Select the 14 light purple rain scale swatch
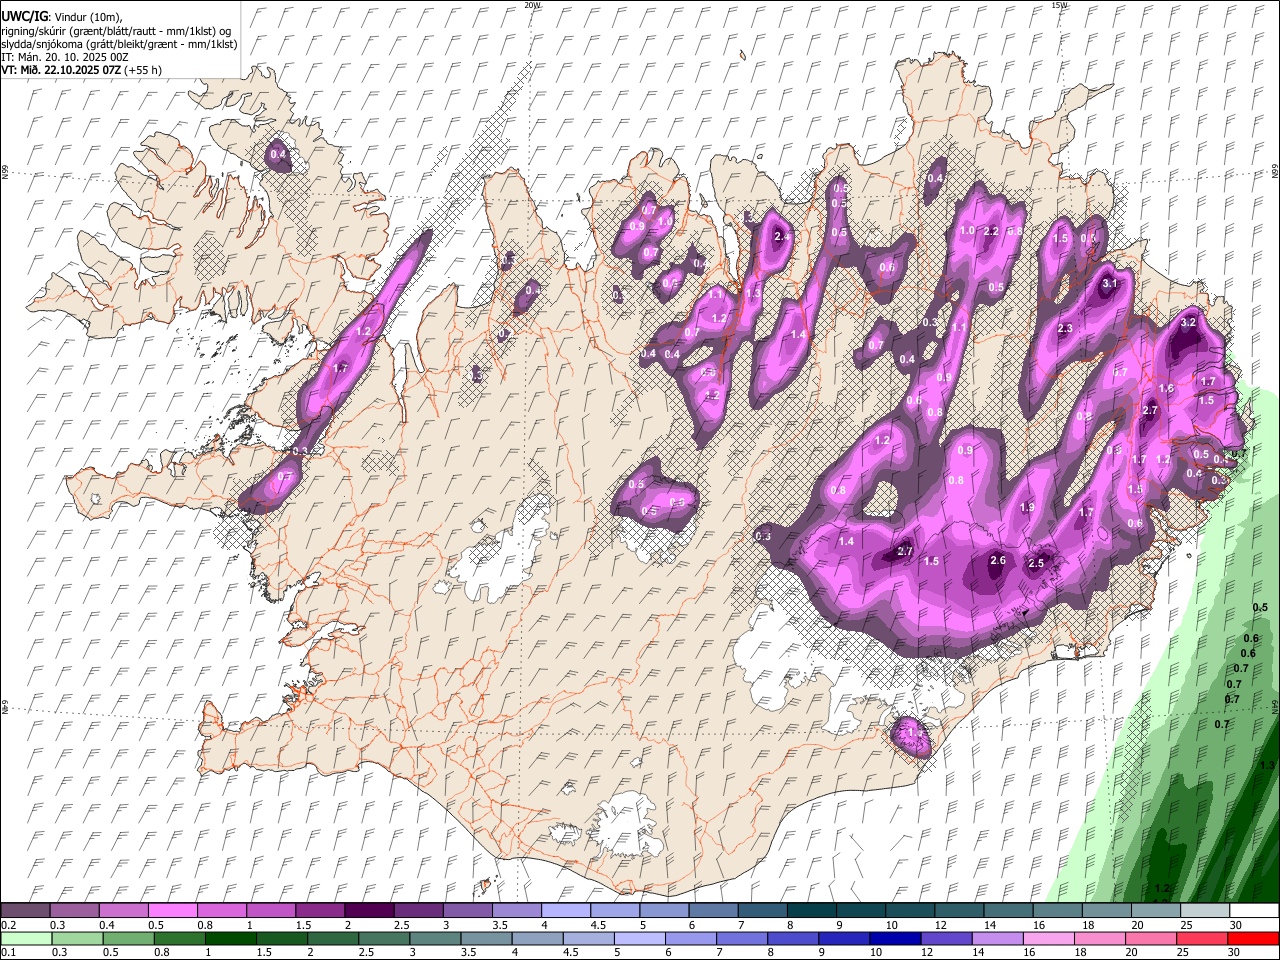The height and width of the screenshot is (960, 1280). [x=997, y=938]
